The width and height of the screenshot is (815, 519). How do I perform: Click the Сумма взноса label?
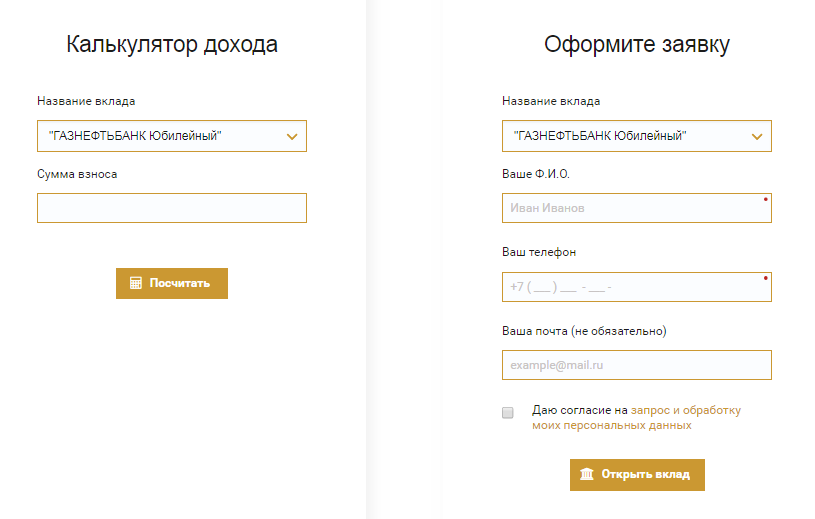coord(77,174)
